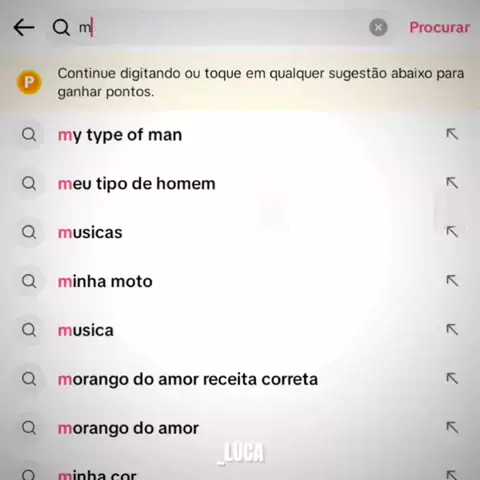Clear search text with the X icon
The width and height of the screenshot is (480, 480).
(x=378, y=27)
